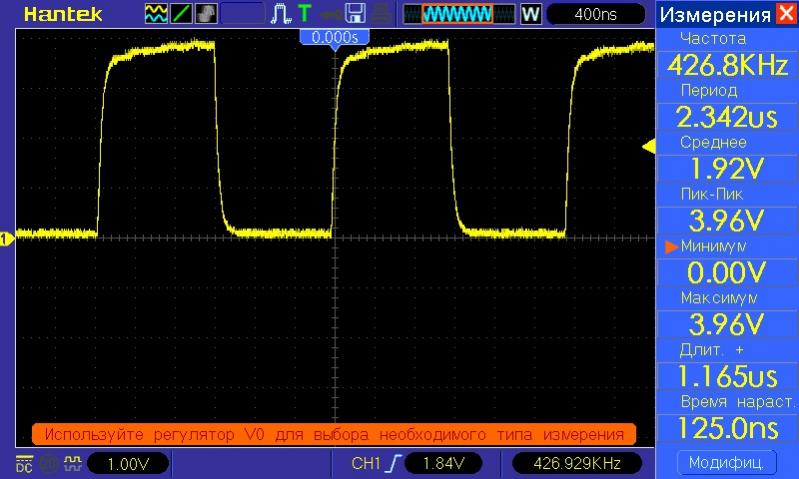
Task: Click the green diagonal line icon
Action: [181, 14]
